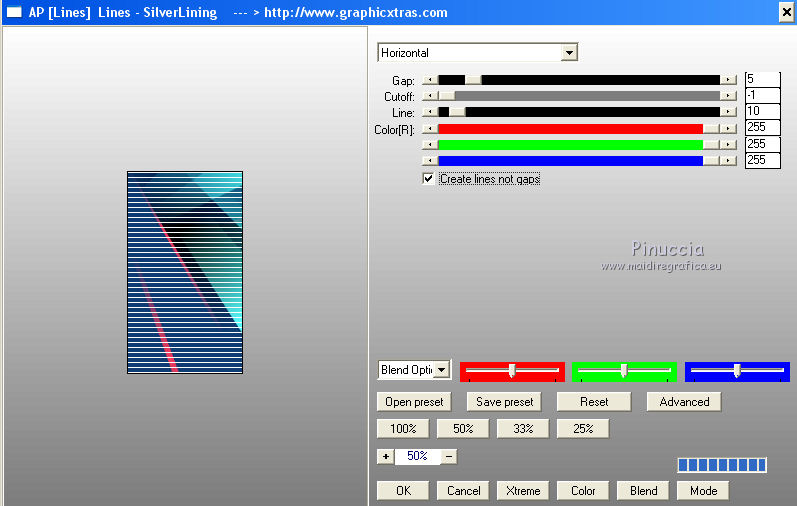This screenshot has height=506, width=797.
Task: Click the blue color value field
Action: coord(762,160)
